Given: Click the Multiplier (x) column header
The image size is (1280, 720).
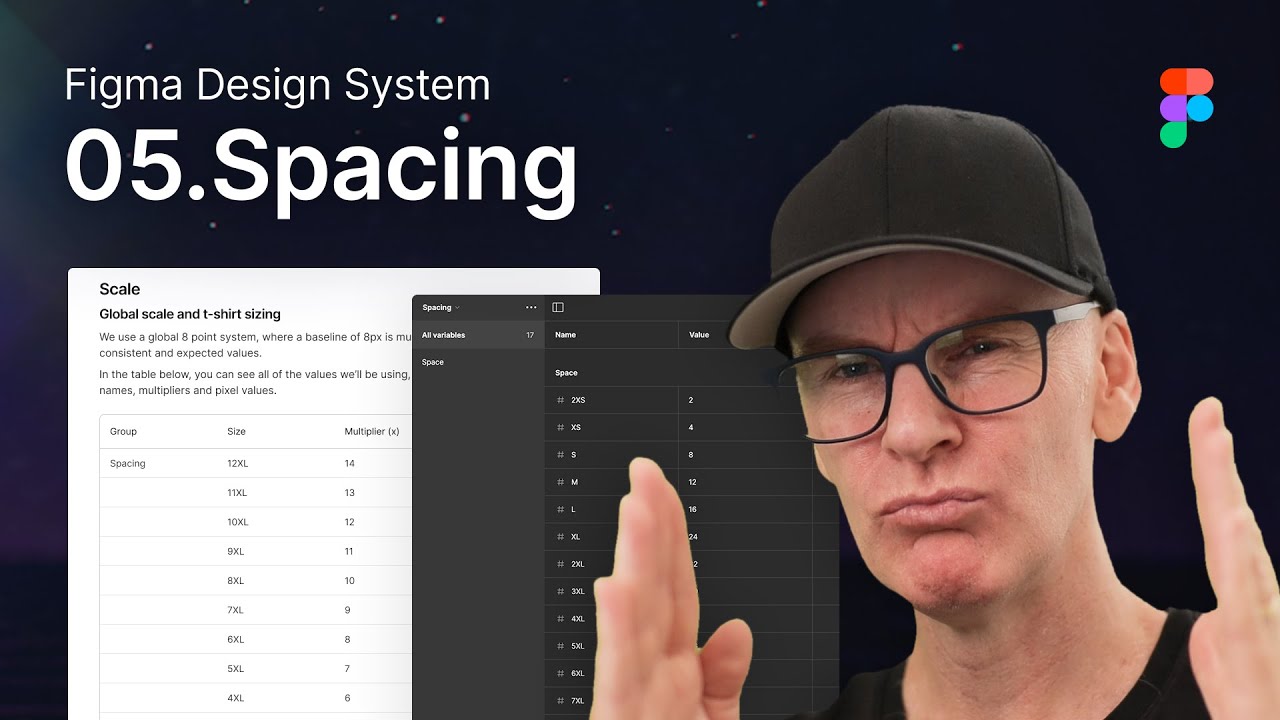Looking at the screenshot, I should tap(372, 431).
